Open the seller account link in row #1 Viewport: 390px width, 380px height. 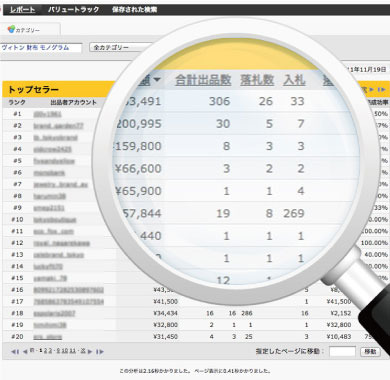[47, 114]
